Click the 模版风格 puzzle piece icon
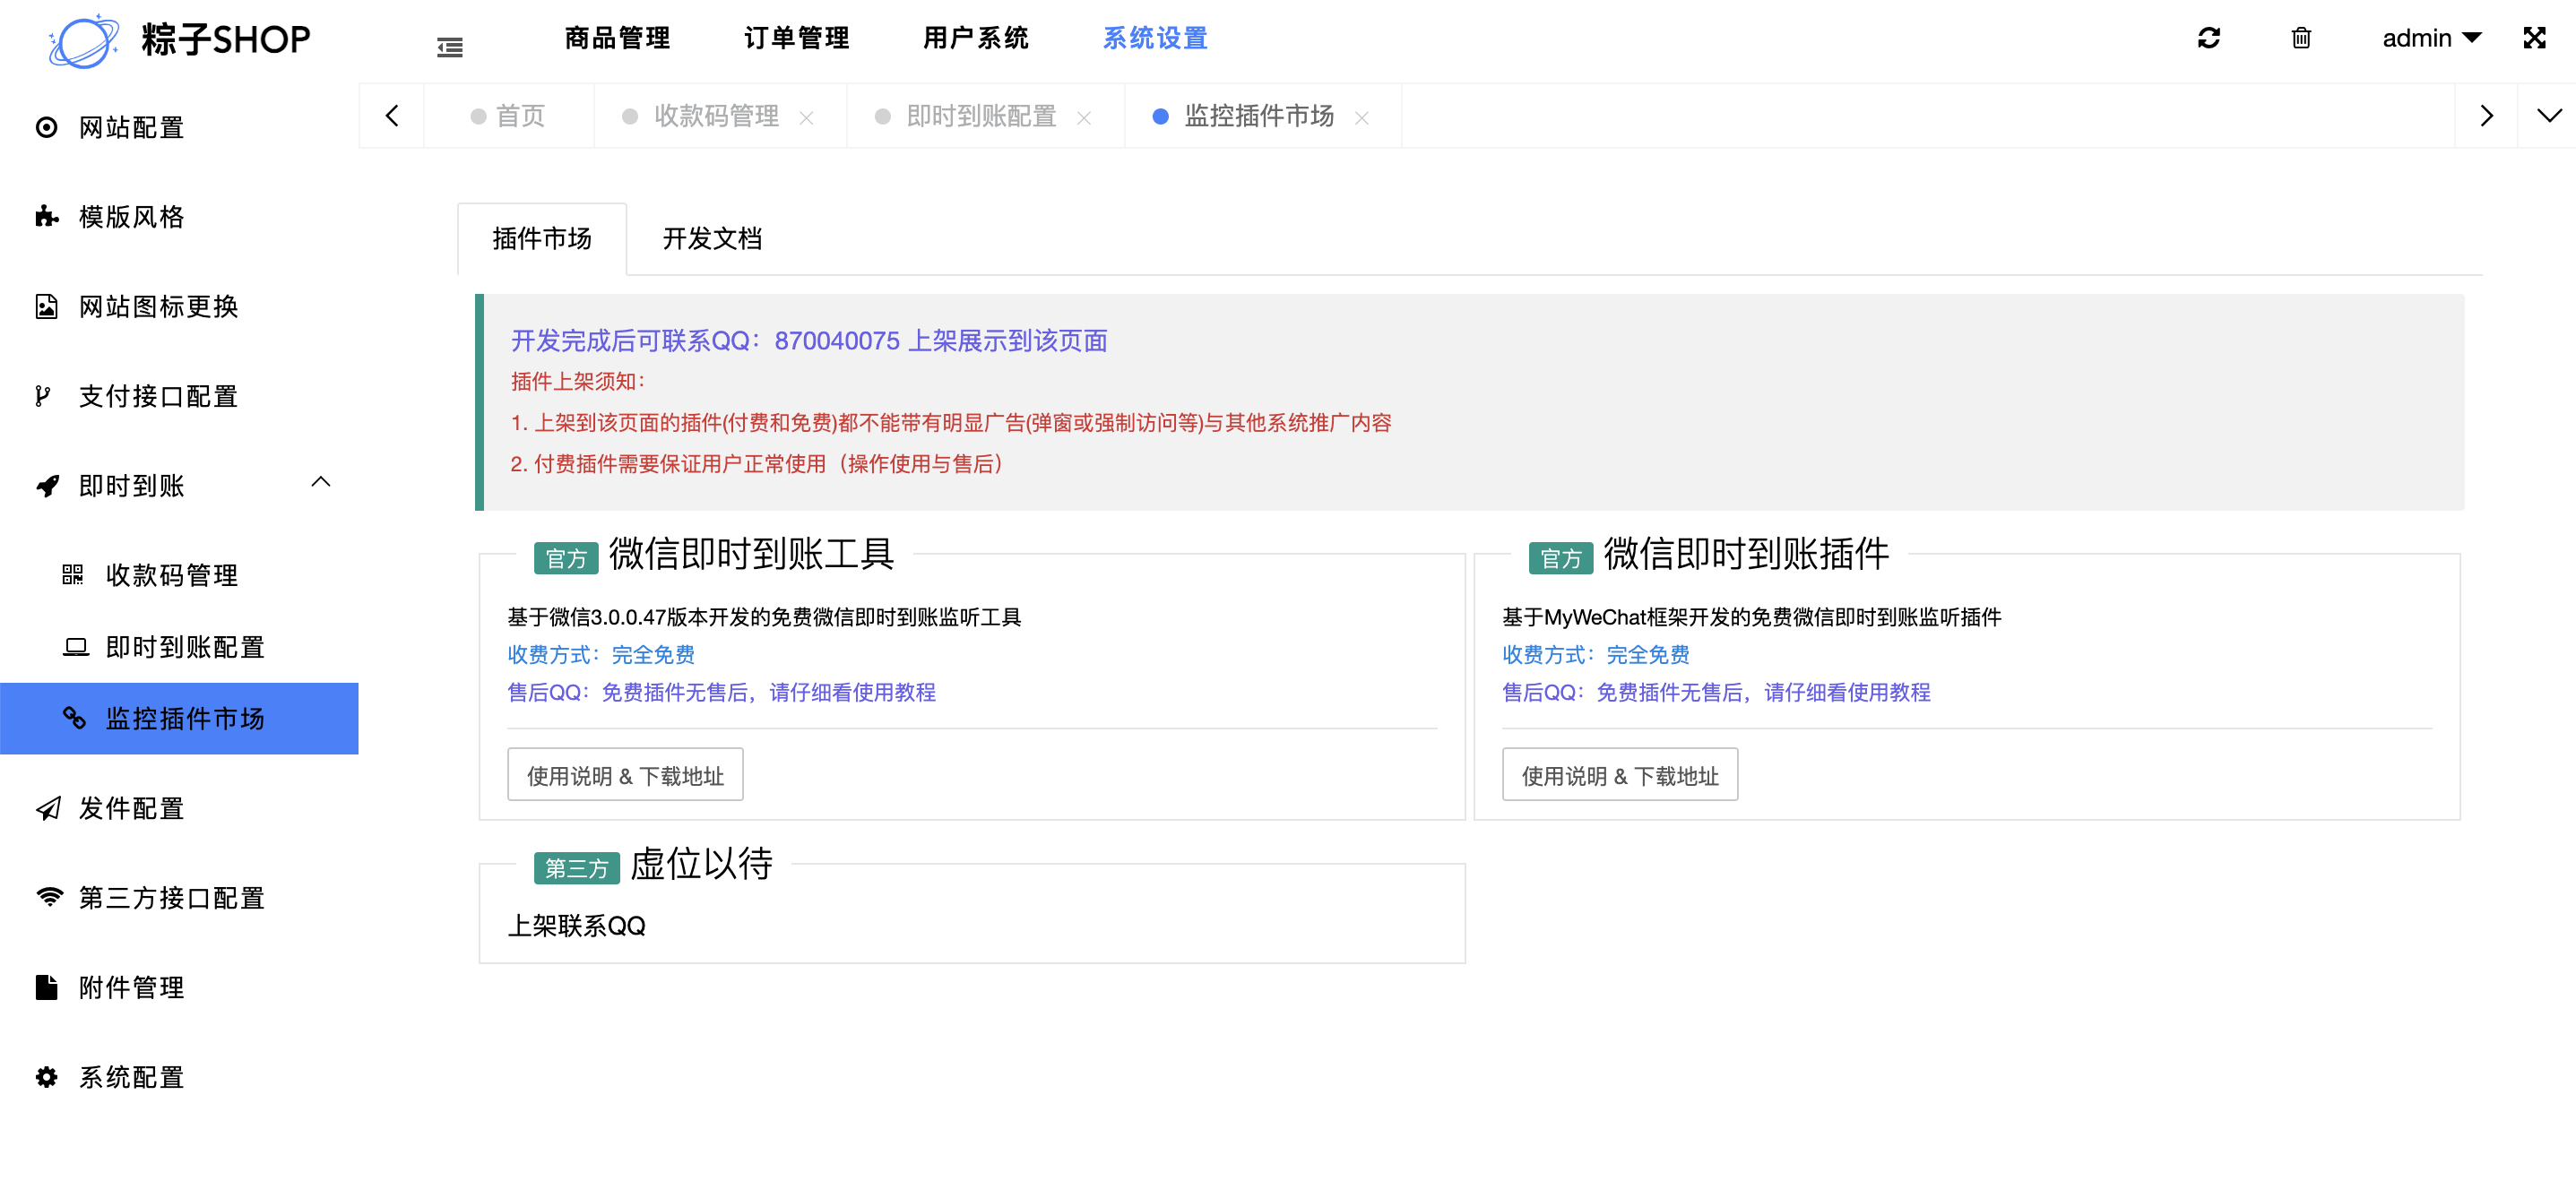This screenshot has width=2576, height=1181. pyautogui.click(x=46, y=216)
